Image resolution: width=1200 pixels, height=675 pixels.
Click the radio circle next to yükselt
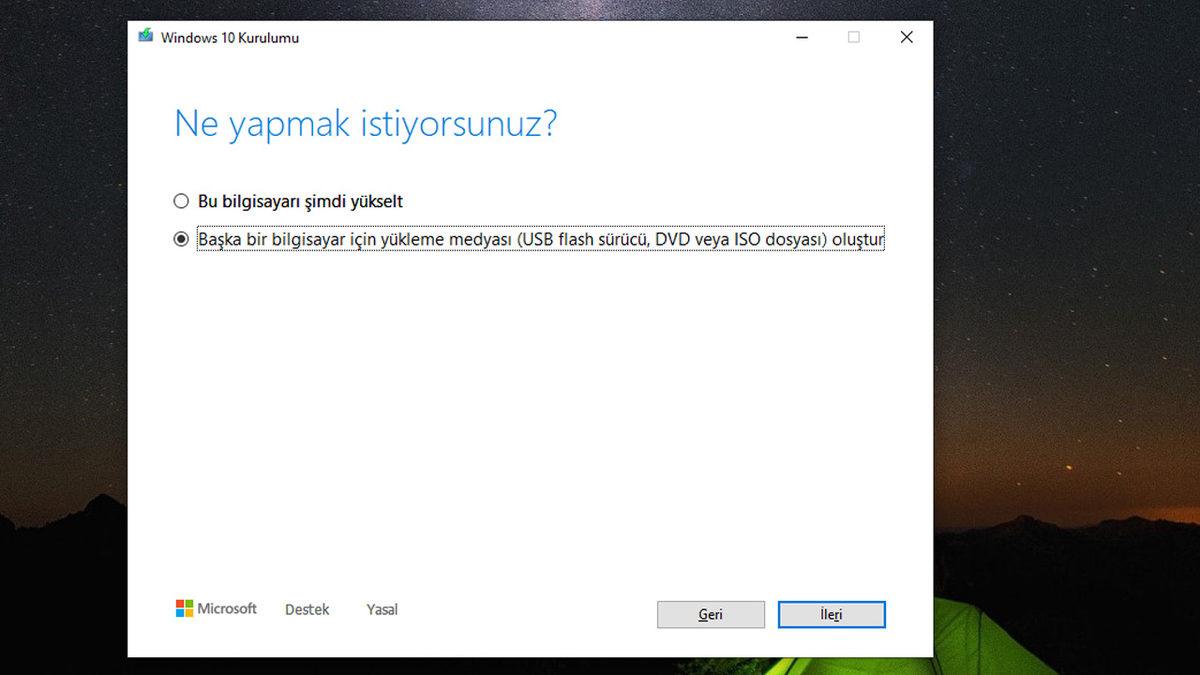[181, 201]
